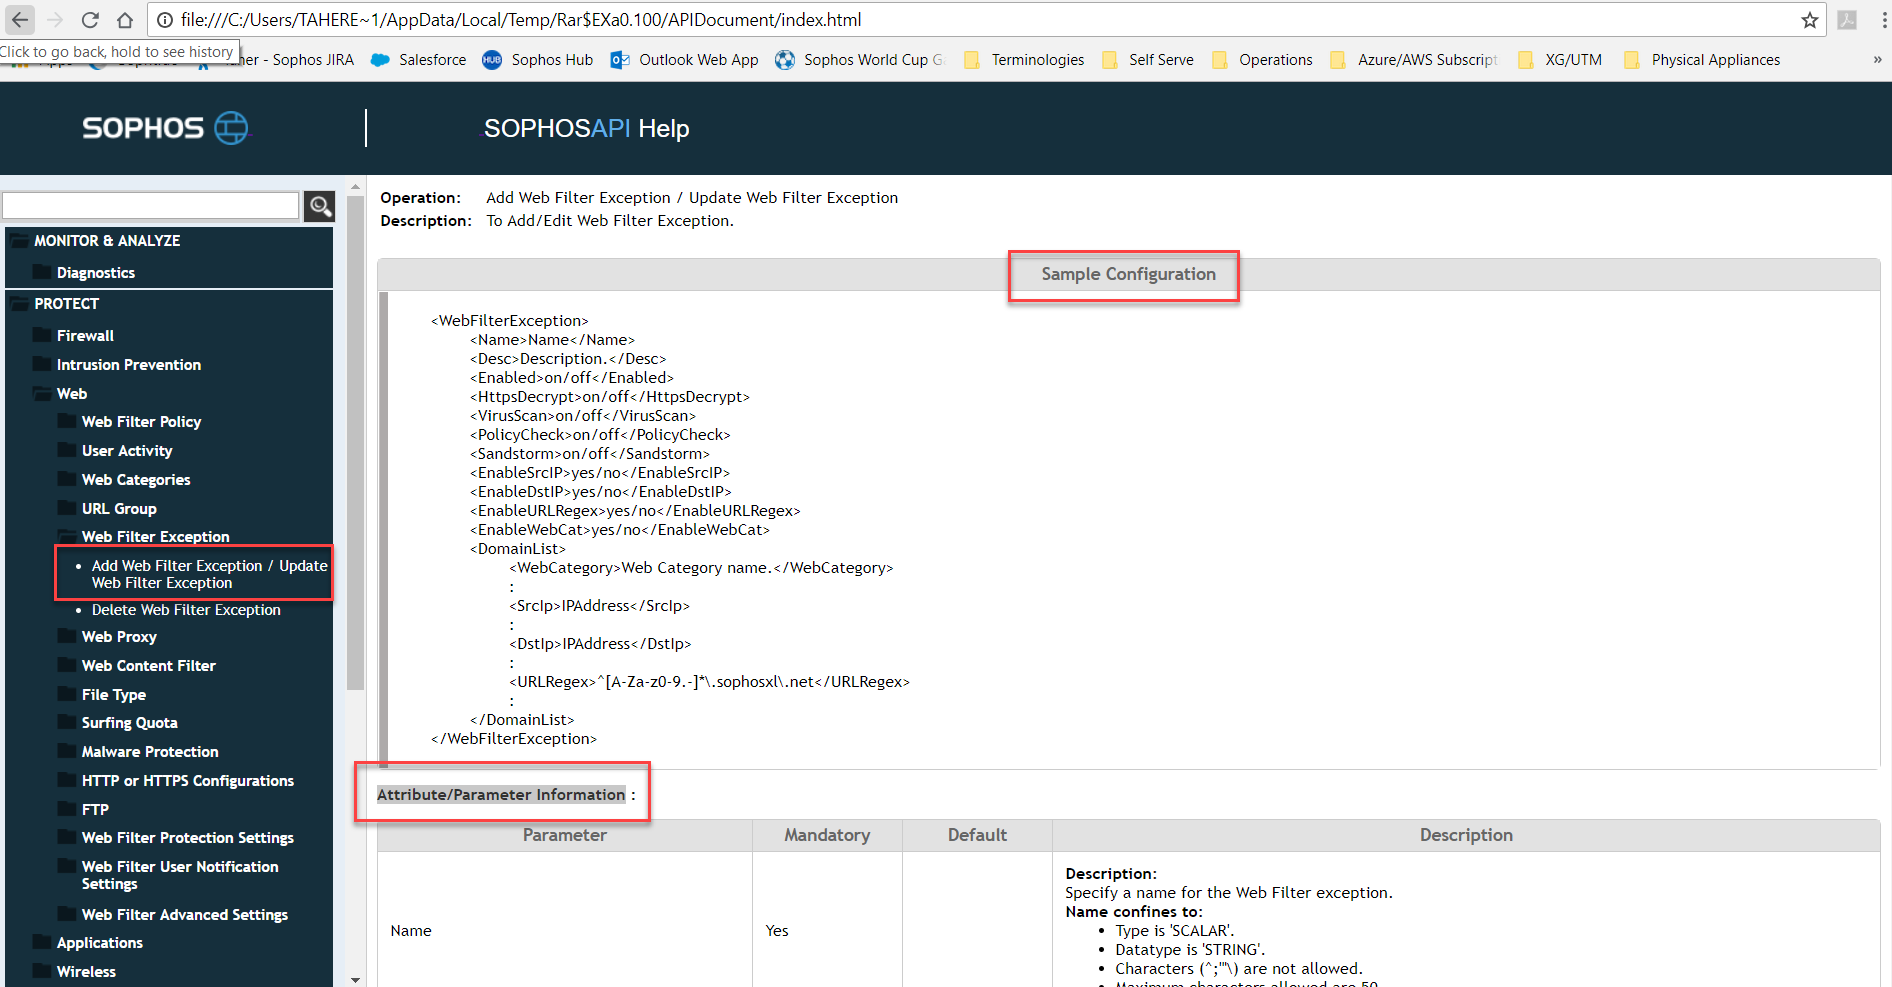1892x987 pixels.
Task: Select Delete Web Filter Exception entry
Action: 186,610
